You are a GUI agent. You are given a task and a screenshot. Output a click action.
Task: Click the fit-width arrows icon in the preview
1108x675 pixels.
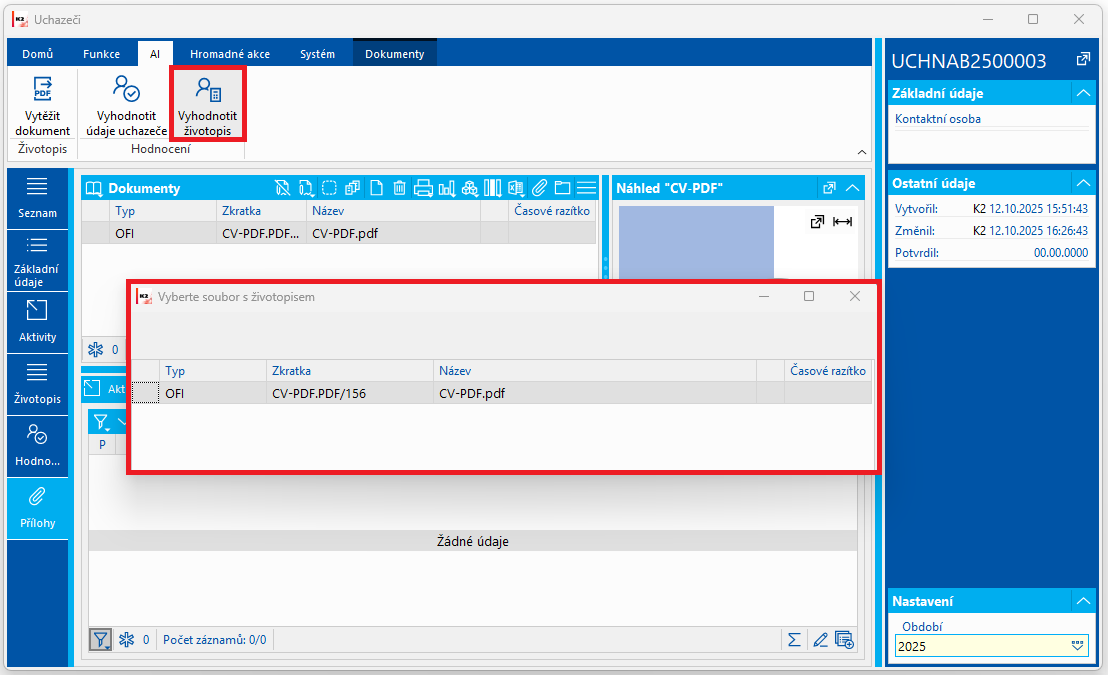(842, 222)
